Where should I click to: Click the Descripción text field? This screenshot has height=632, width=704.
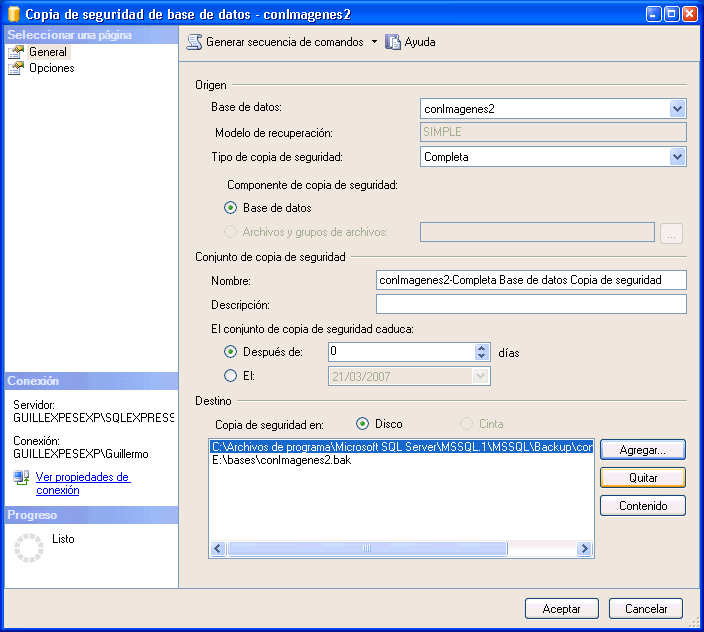[531, 304]
